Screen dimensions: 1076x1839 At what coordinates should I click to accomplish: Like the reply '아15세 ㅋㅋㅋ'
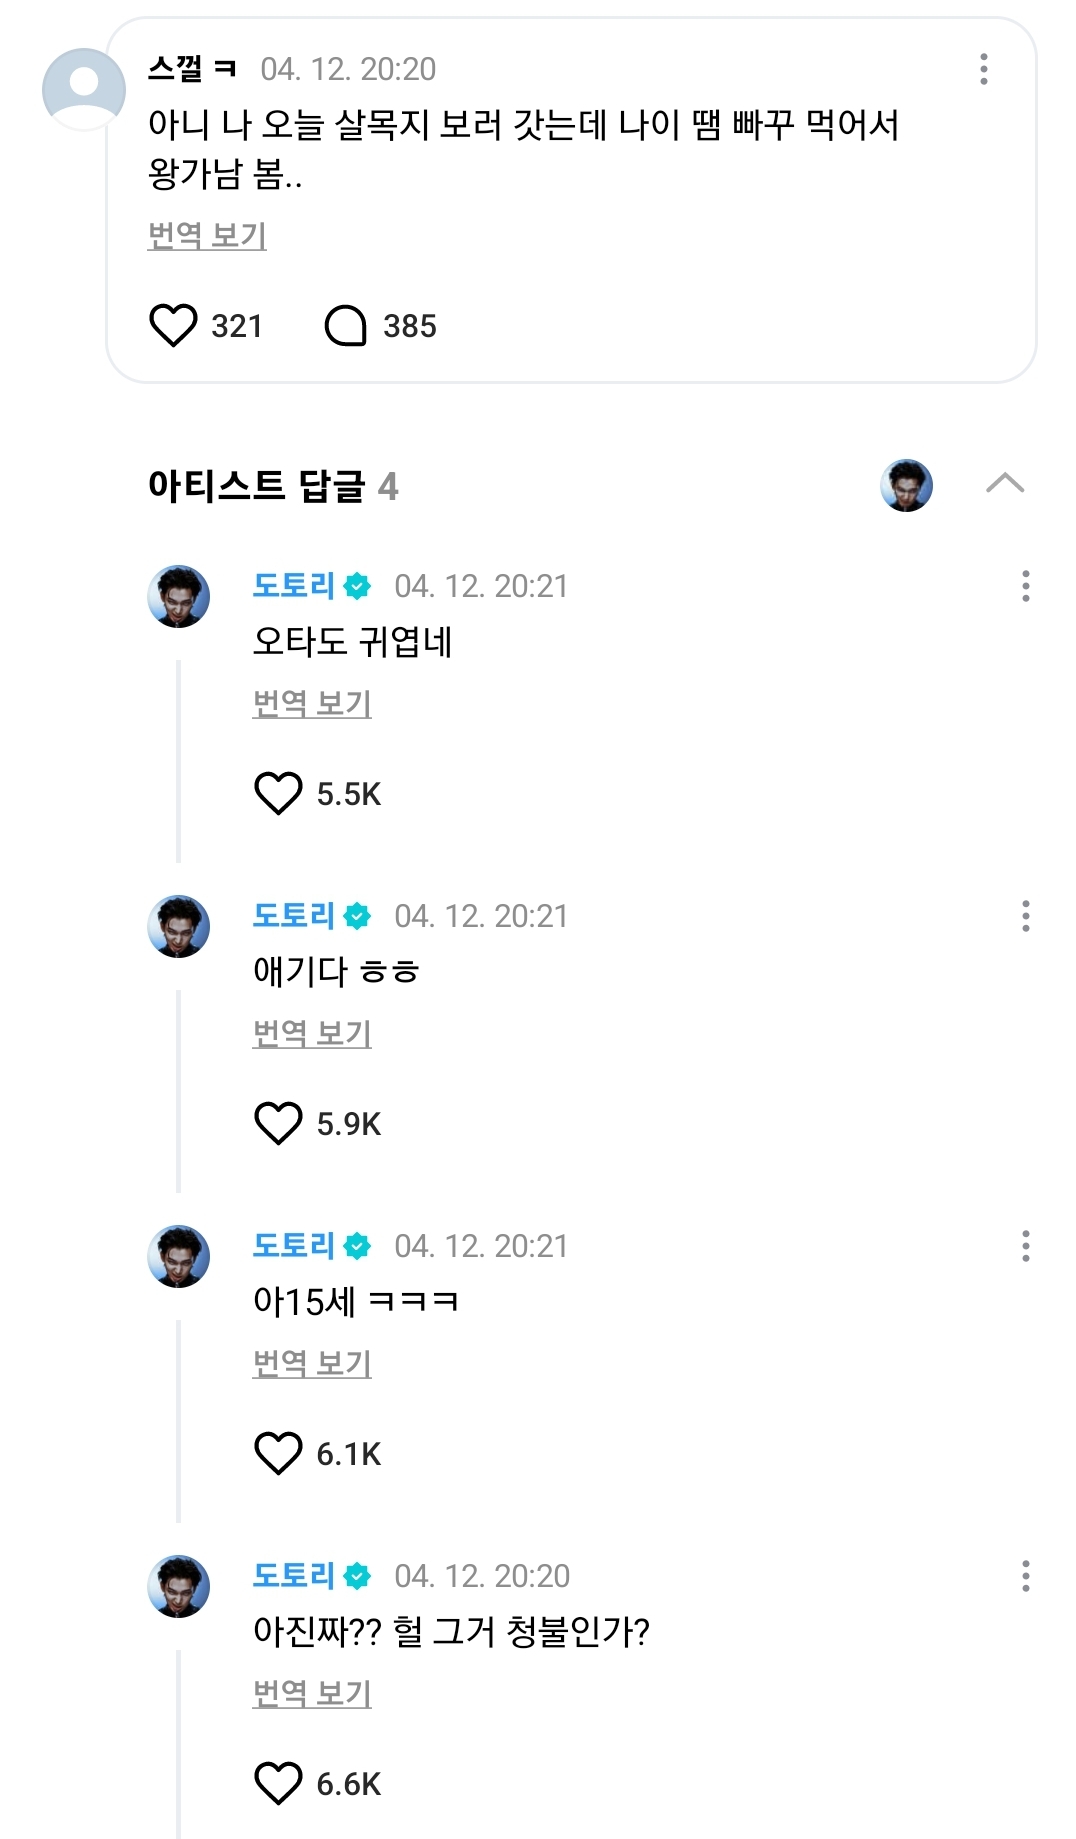point(278,1454)
